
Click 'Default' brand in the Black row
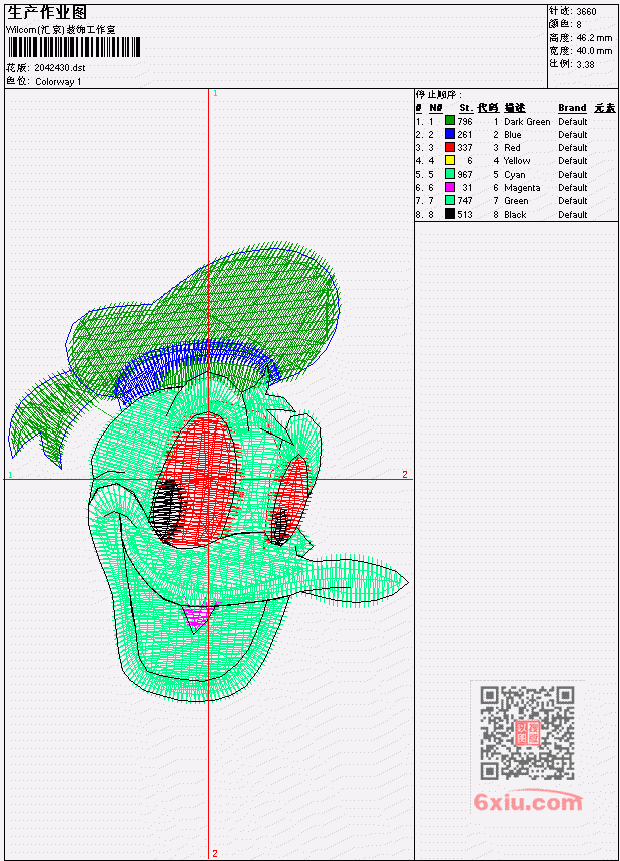(x=573, y=215)
